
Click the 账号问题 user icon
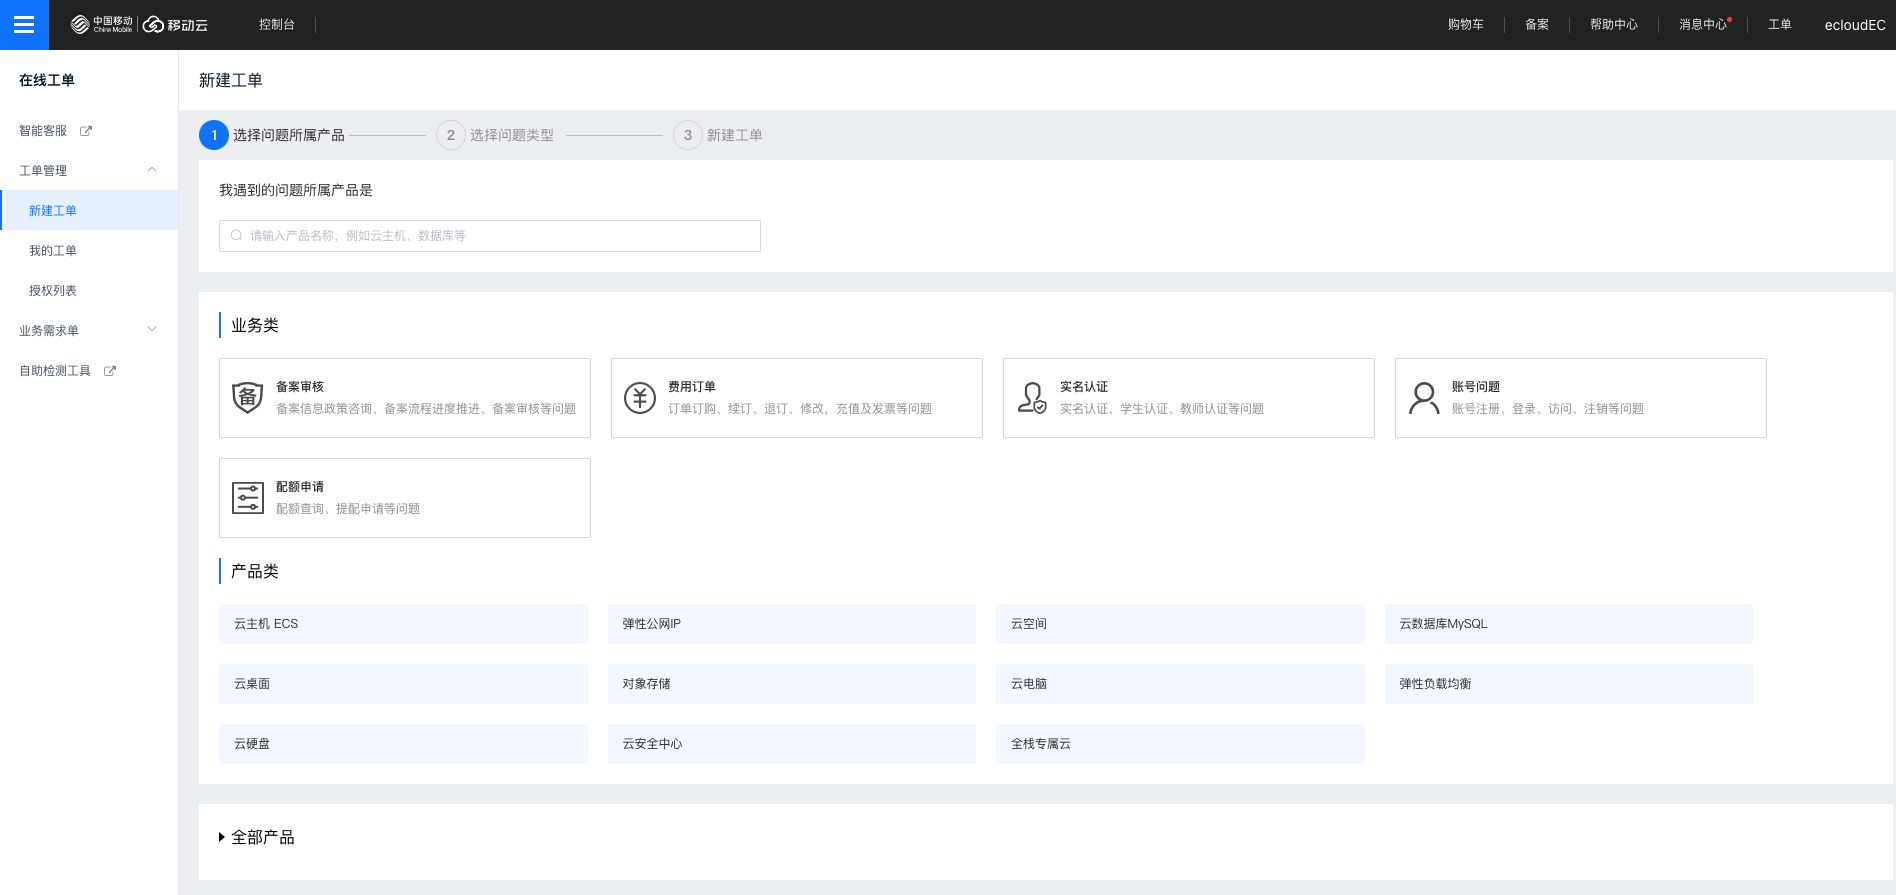coord(1424,398)
